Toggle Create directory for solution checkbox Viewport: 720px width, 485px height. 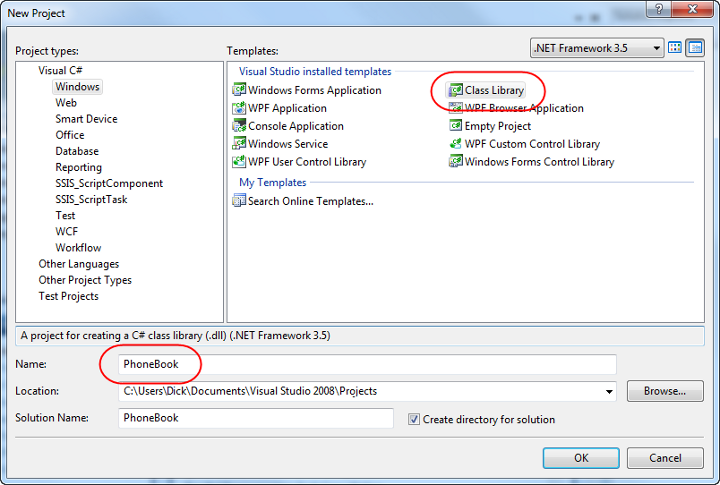414,419
